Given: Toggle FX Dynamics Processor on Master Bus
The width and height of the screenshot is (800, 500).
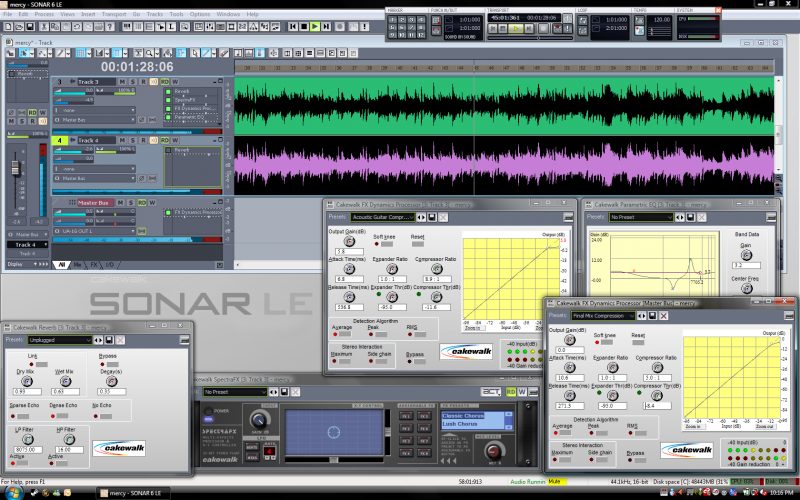Looking at the screenshot, I should pos(168,213).
